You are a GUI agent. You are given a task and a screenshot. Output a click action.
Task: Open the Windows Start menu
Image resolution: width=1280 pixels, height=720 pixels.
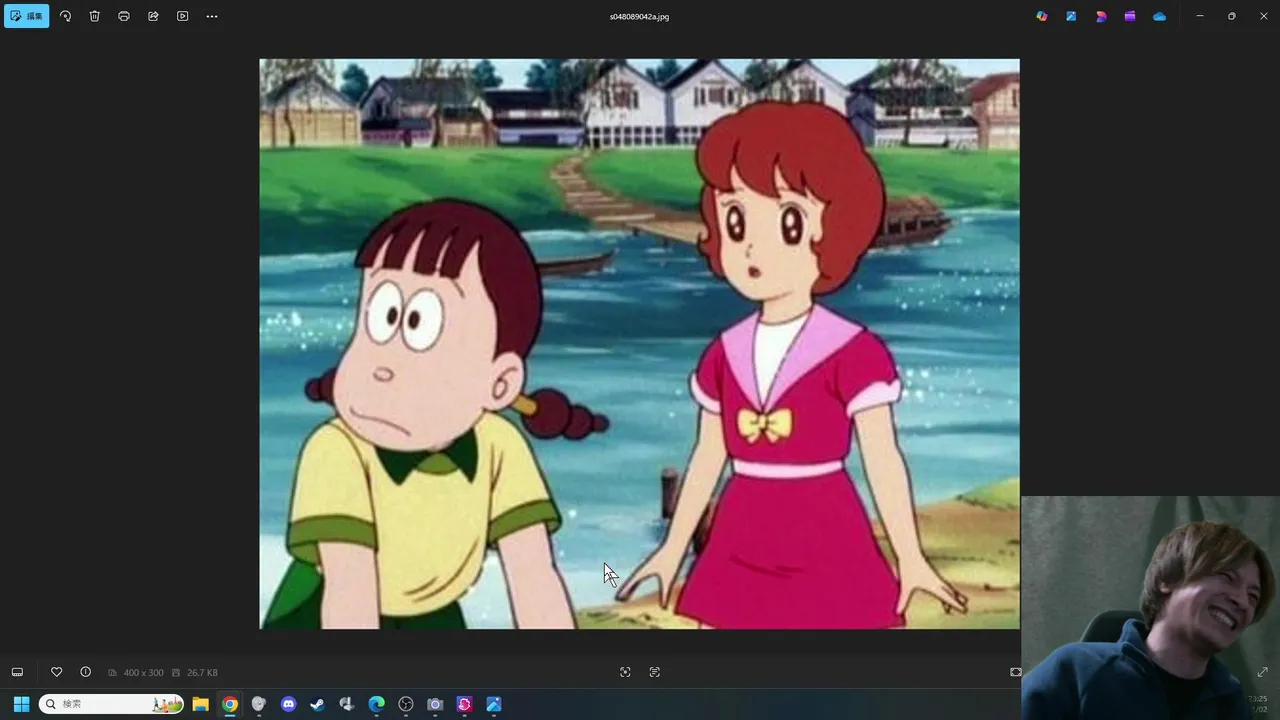(21, 704)
